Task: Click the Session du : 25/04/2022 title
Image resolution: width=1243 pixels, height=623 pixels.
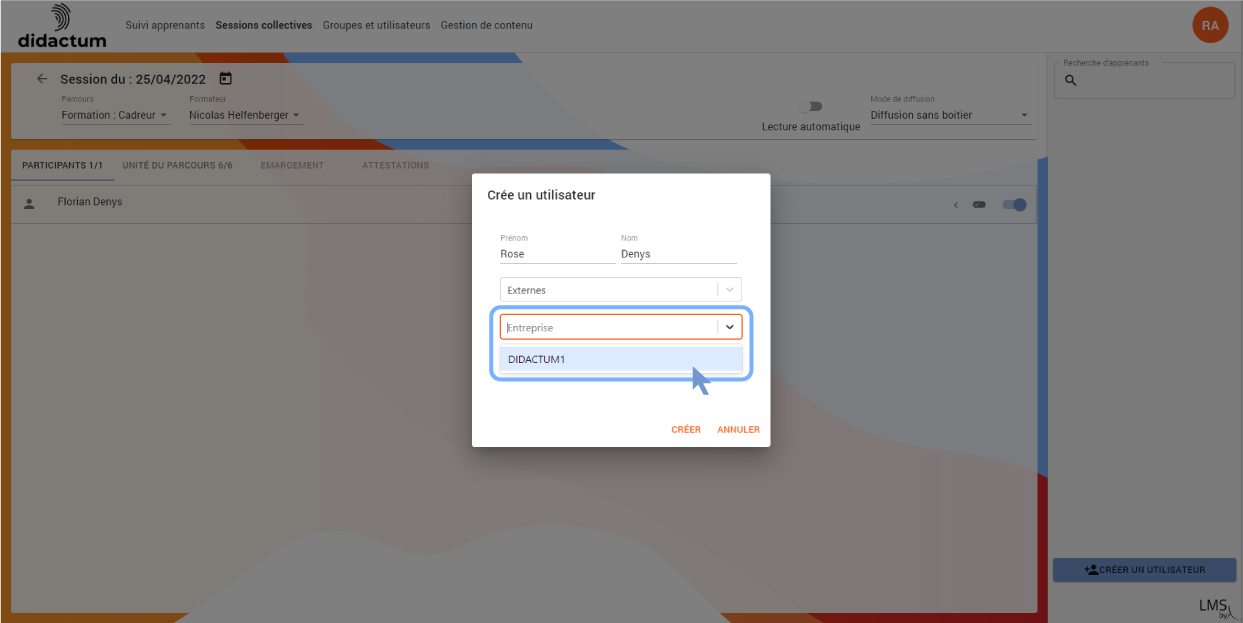Action: [133, 79]
